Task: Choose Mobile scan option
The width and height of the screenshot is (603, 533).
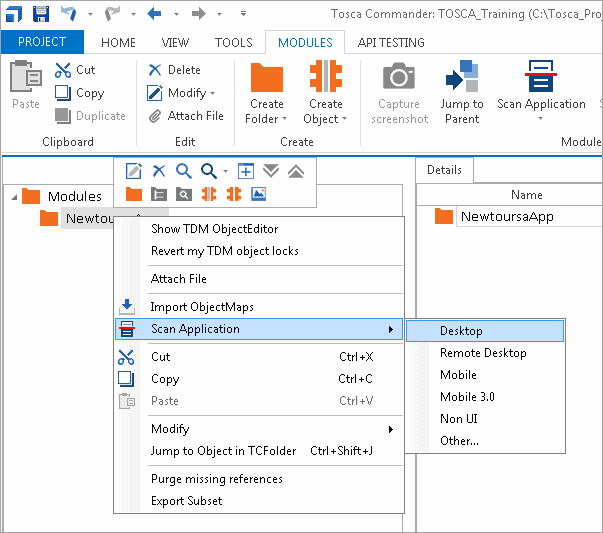Action: click(x=485, y=375)
